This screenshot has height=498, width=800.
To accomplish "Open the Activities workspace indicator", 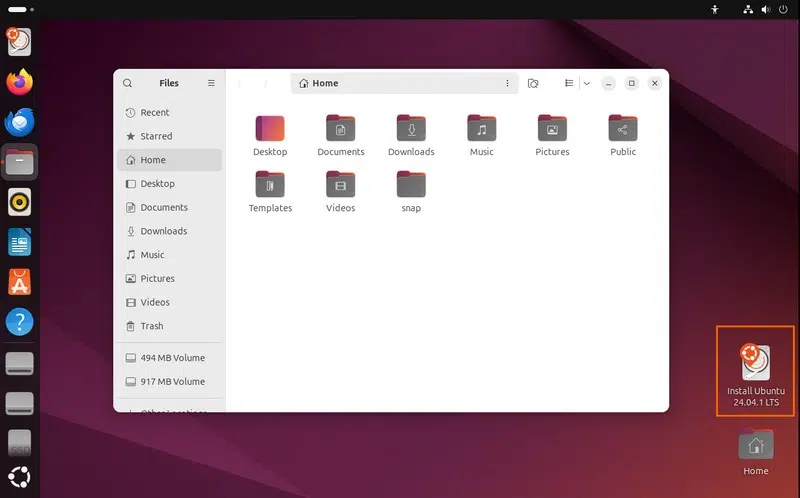I will coord(20,9).
